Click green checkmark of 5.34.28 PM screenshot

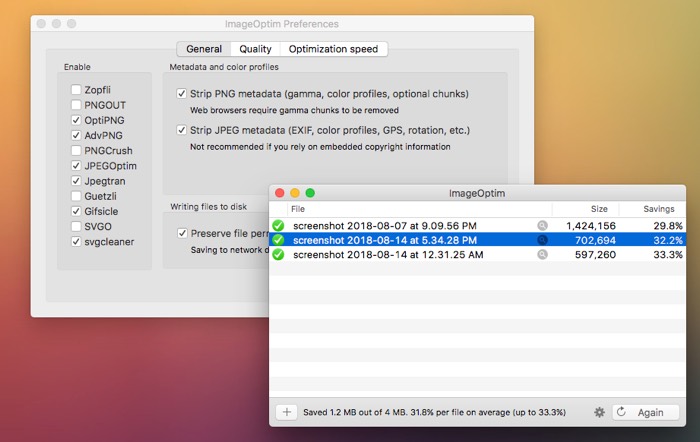click(278, 240)
